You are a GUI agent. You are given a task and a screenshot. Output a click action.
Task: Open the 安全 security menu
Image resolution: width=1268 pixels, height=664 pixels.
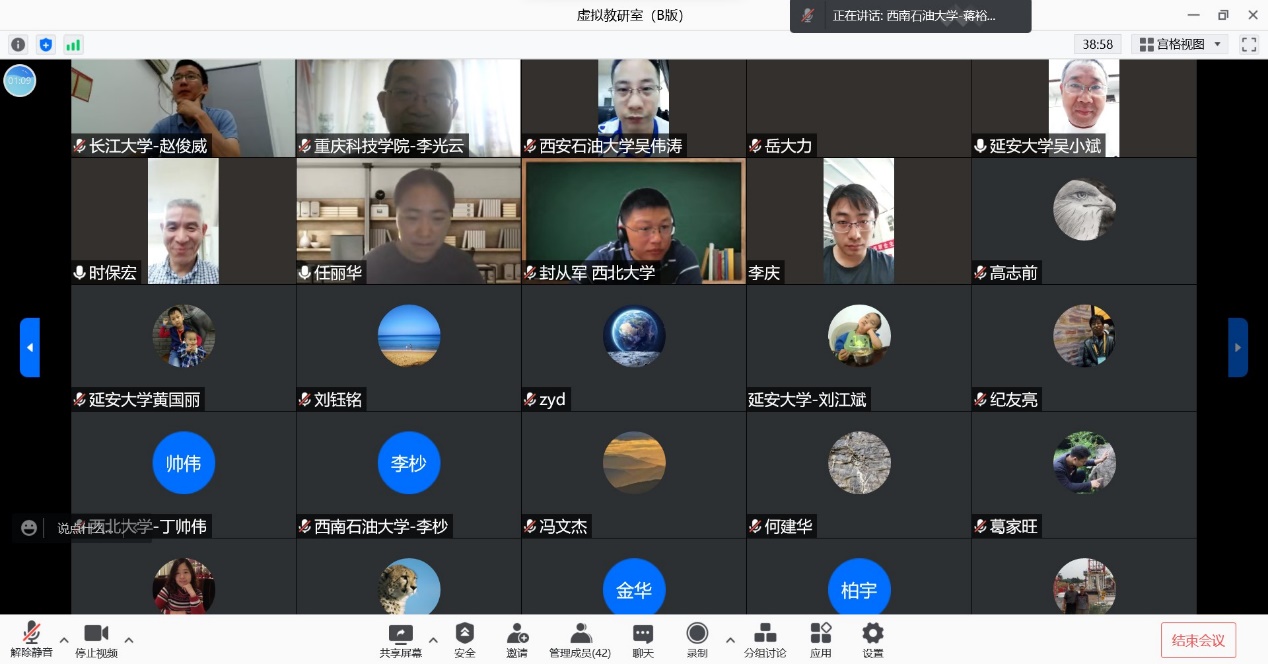pyautogui.click(x=465, y=639)
